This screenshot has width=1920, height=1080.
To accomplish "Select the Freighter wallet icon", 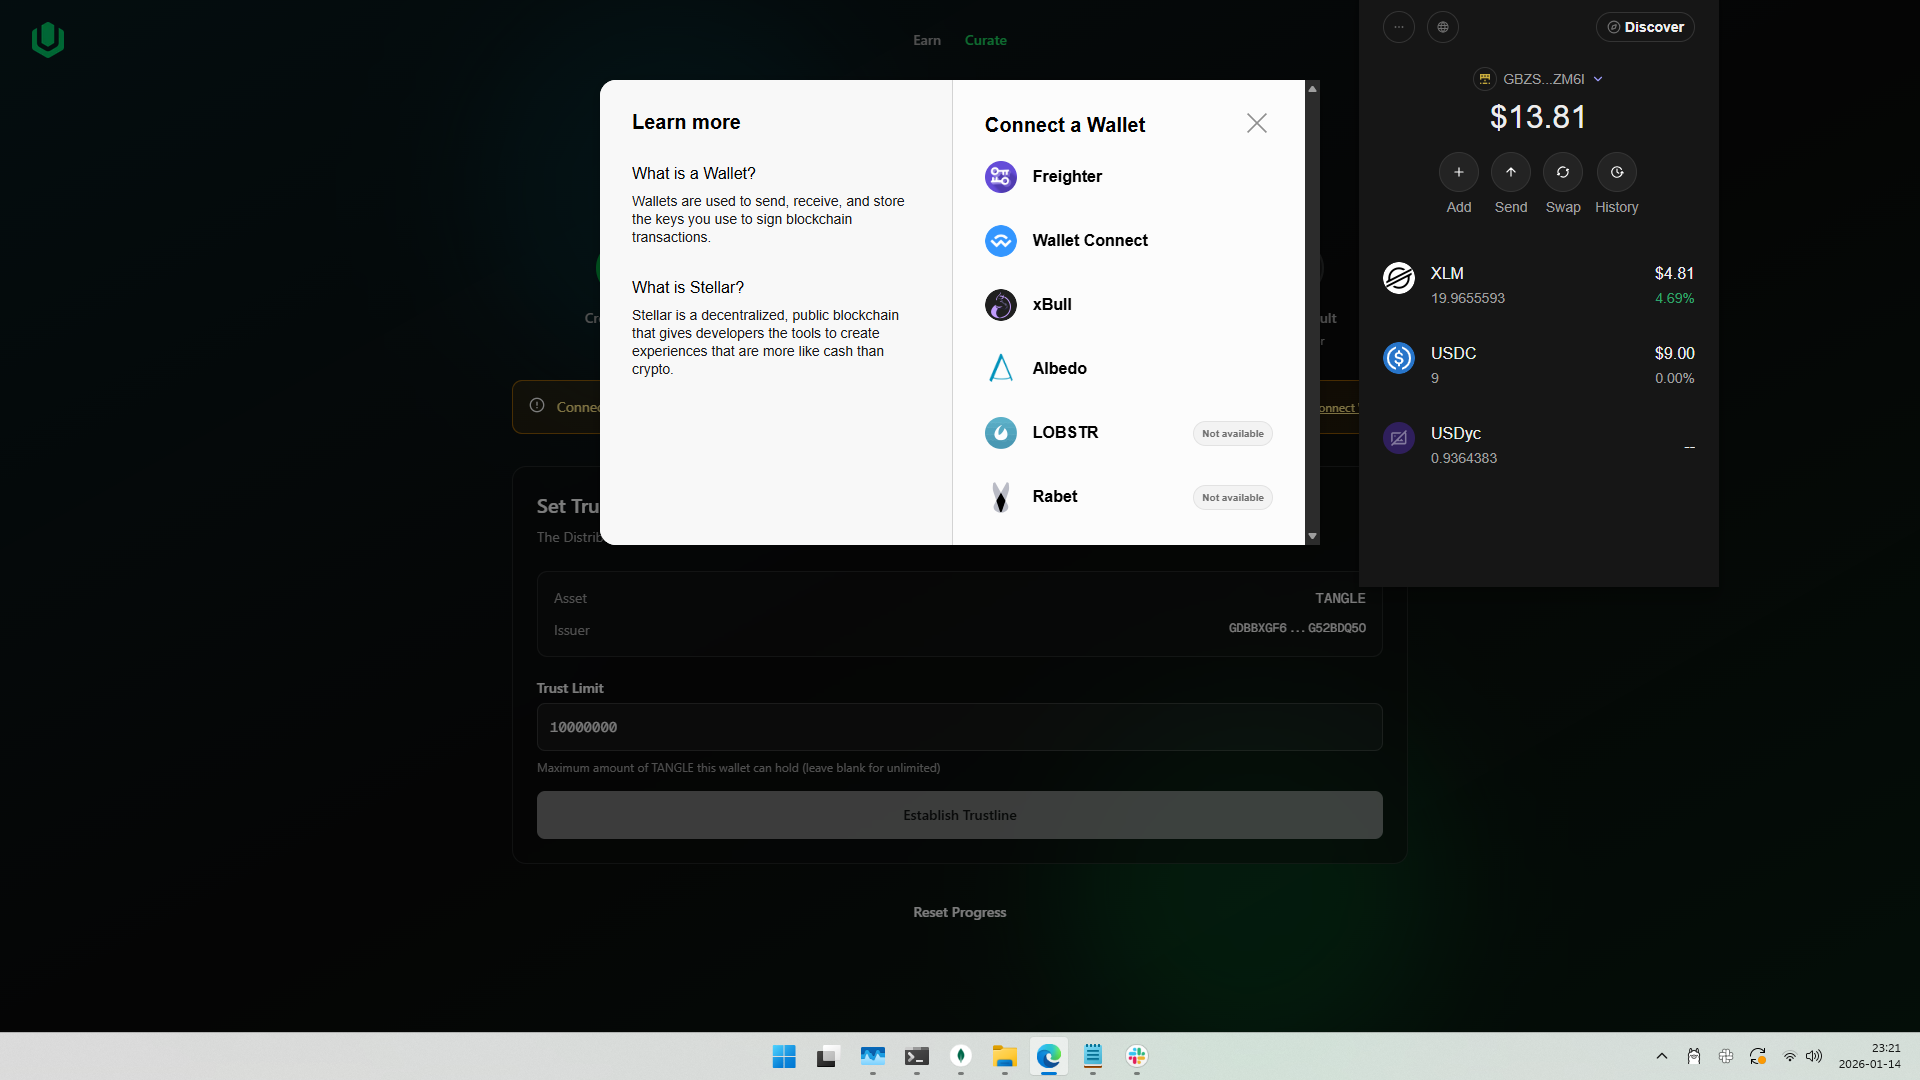I will tap(1000, 177).
